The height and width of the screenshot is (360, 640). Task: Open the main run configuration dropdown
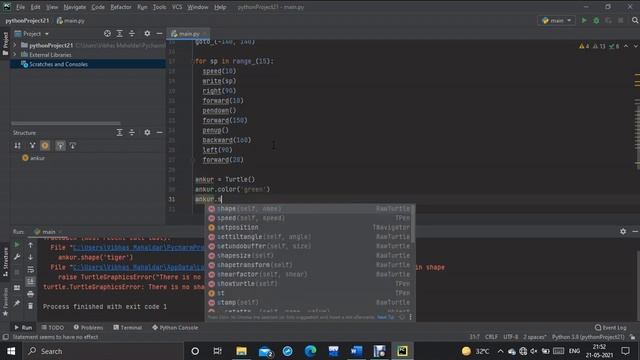coord(557,20)
